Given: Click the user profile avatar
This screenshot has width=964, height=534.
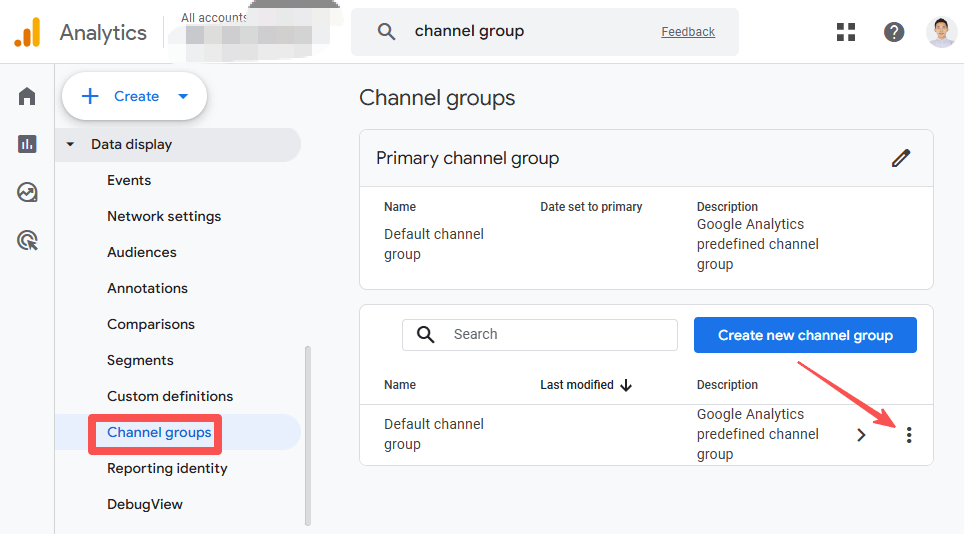Looking at the screenshot, I should click(941, 32).
